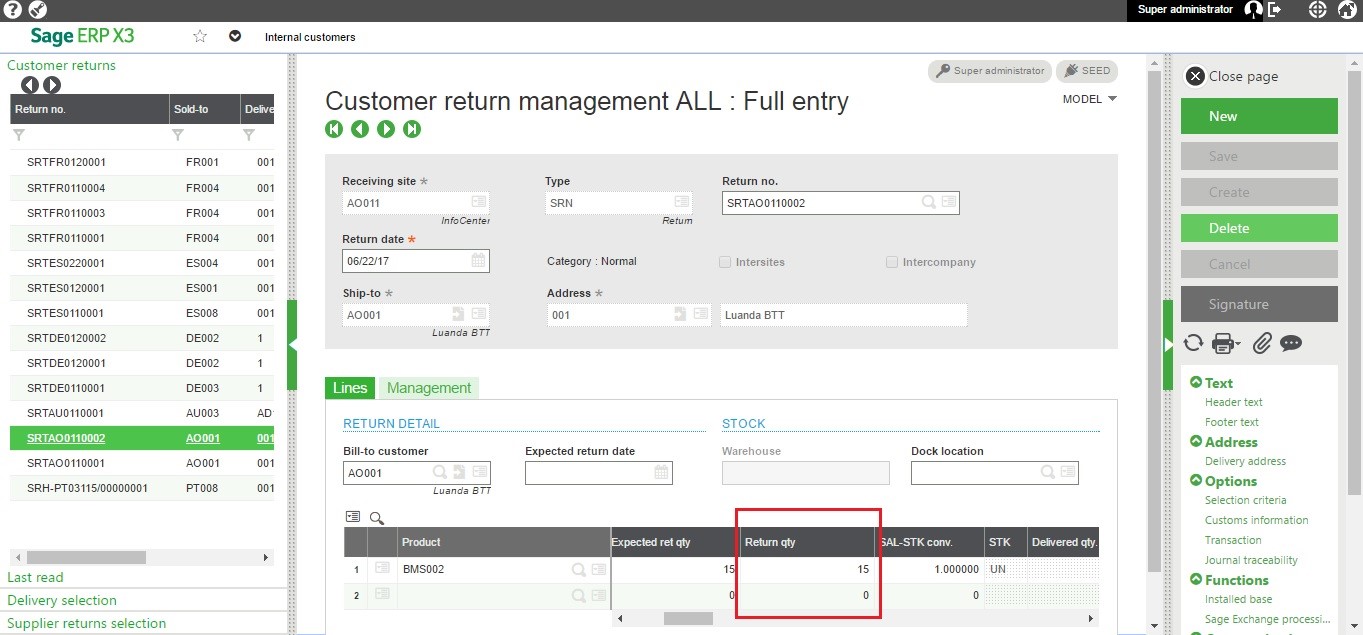Open the MODEL dropdown
Screen dimensions: 1363x635
pyautogui.click(x=1090, y=99)
